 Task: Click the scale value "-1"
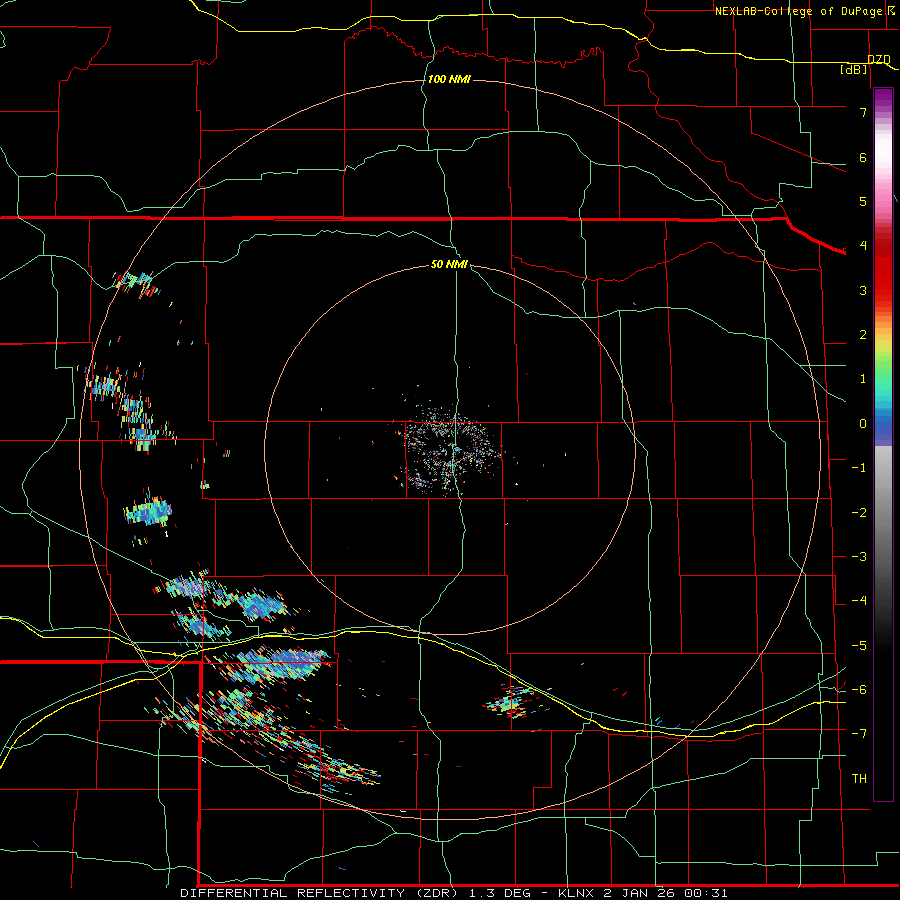click(859, 468)
